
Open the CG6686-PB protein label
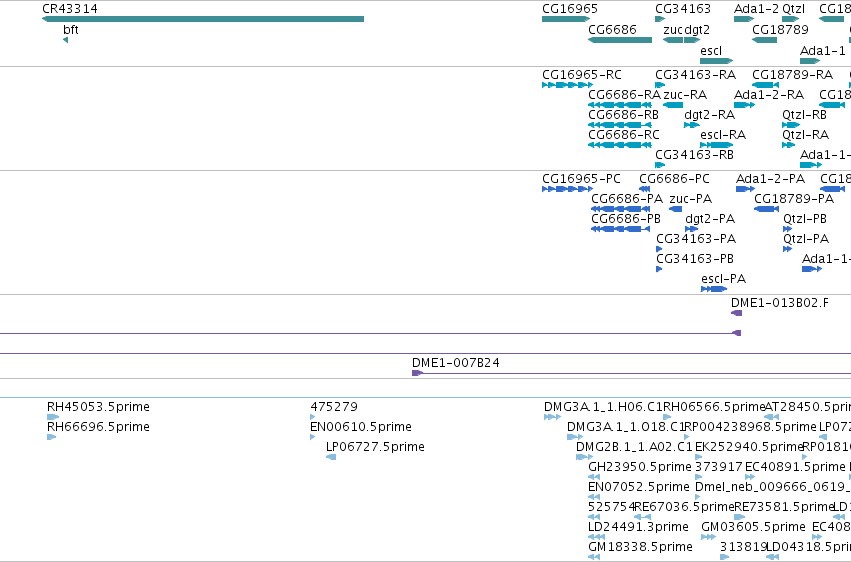[x=626, y=219]
